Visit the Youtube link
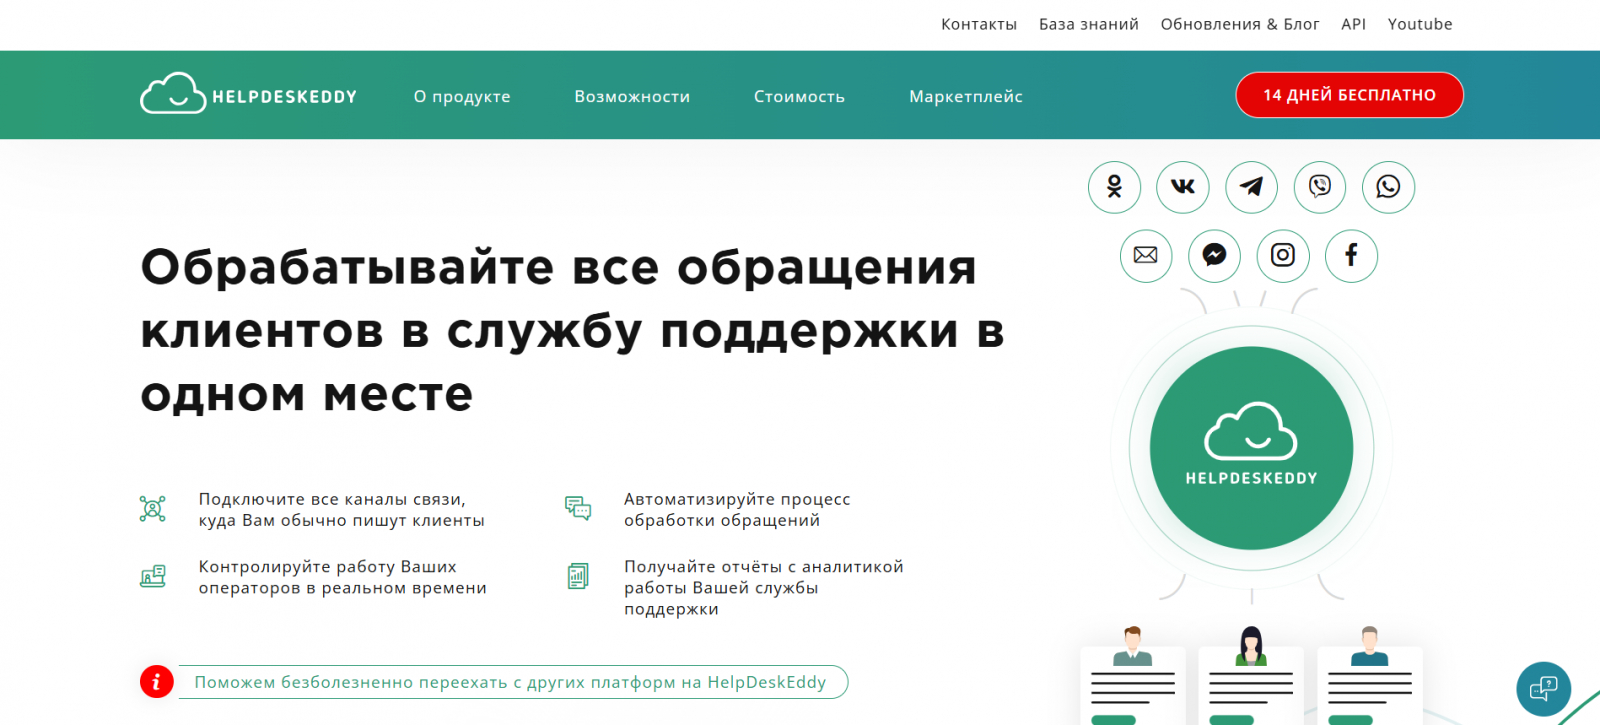1600x725 pixels. pyautogui.click(x=1420, y=24)
